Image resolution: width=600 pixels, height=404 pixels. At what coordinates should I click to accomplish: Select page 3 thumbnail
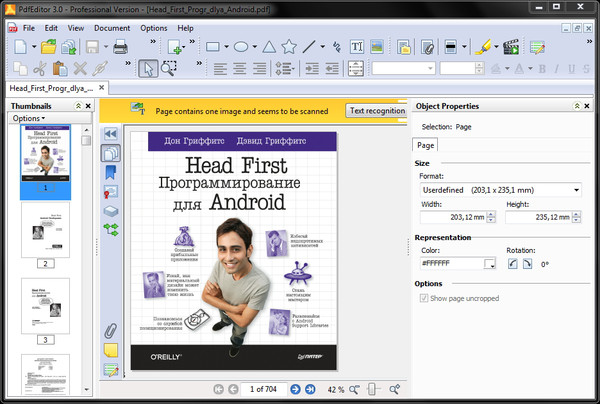[46, 306]
